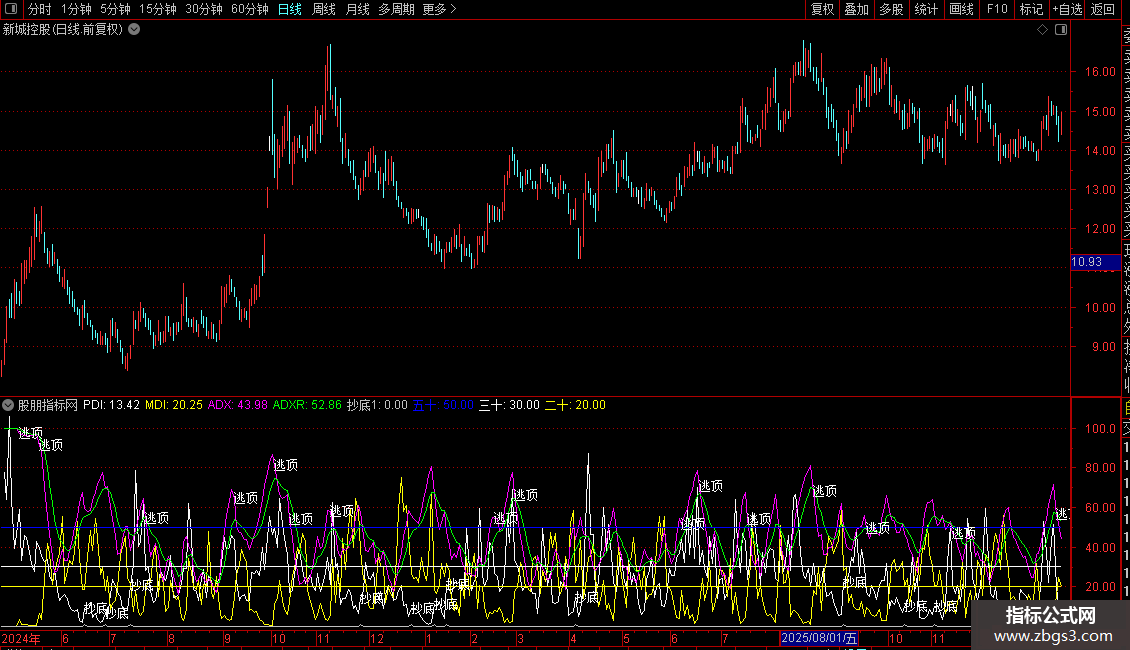This screenshot has width=1130, height=650.
Task: Add stock via +自选 button
Action: (1067, 9)
